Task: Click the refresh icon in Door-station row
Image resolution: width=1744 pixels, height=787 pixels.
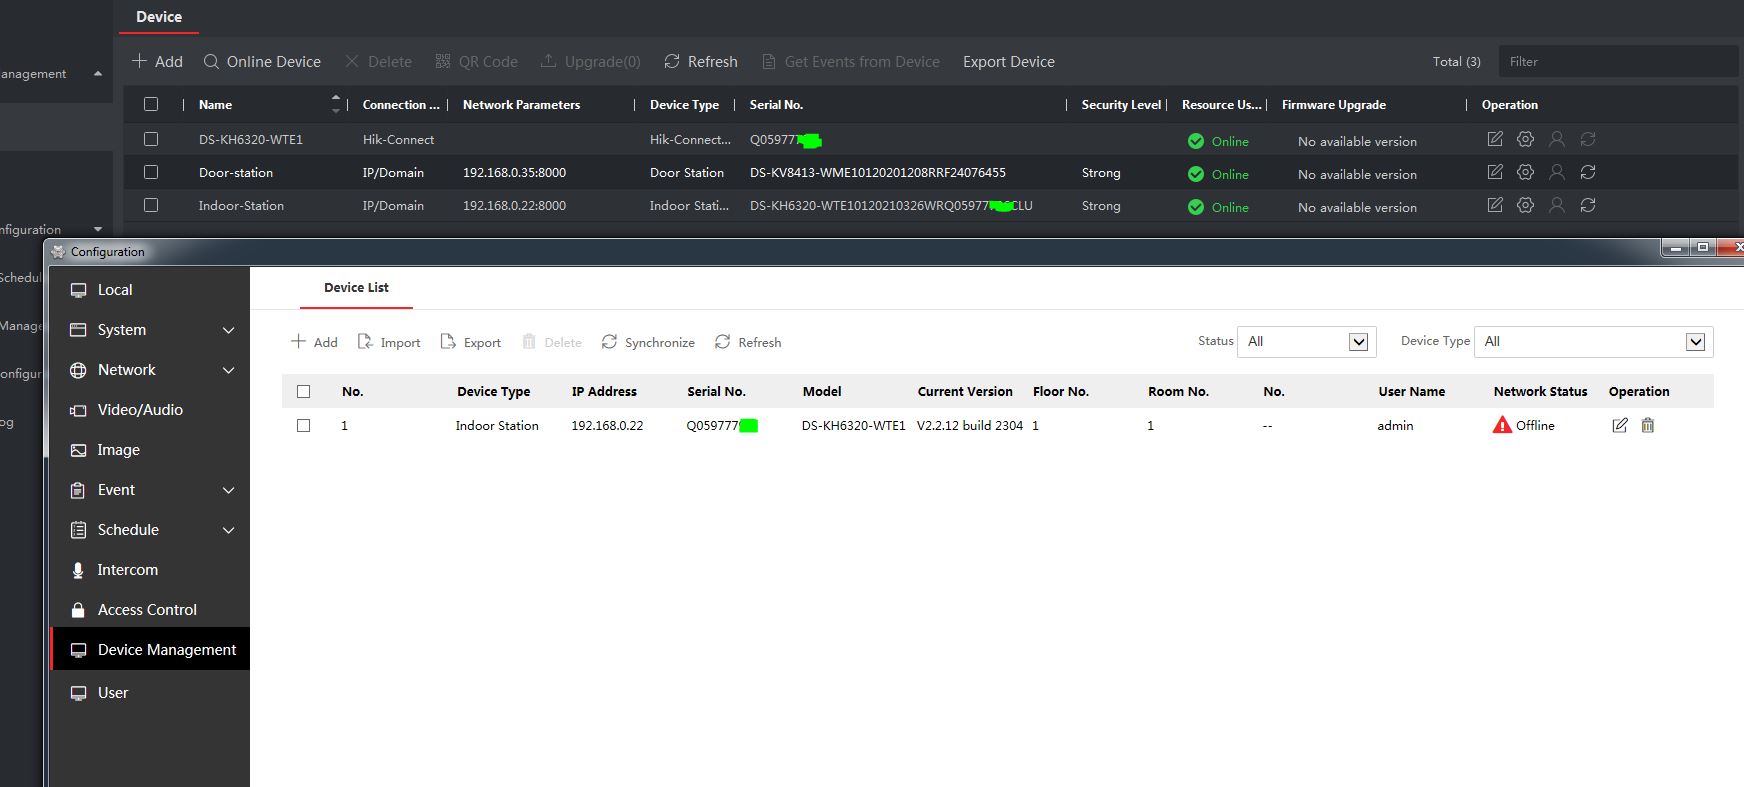Action: tap(1588, 172)
